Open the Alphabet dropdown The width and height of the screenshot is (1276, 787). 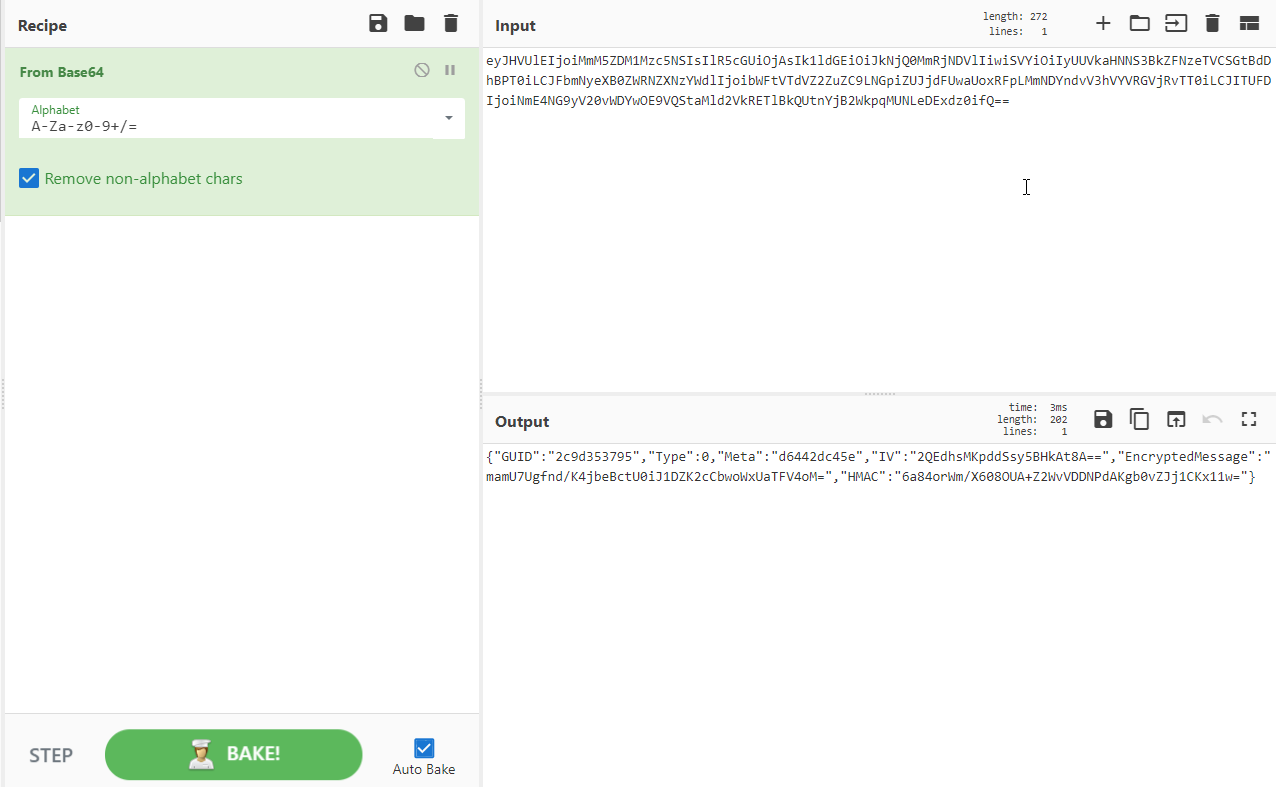[x=448, y=118]
